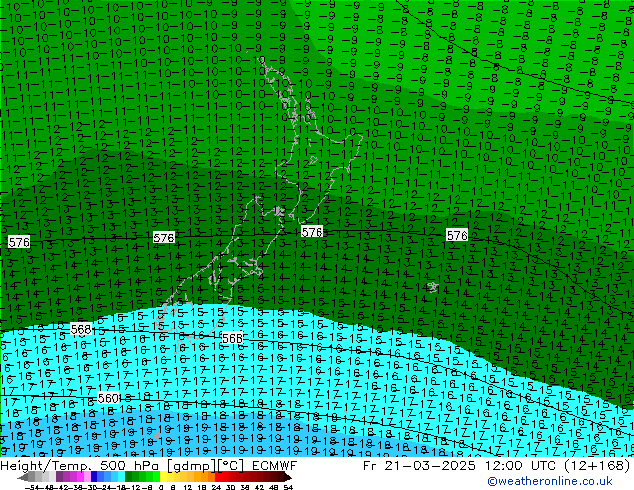Click the '-54' tick label of the legend

32,487
